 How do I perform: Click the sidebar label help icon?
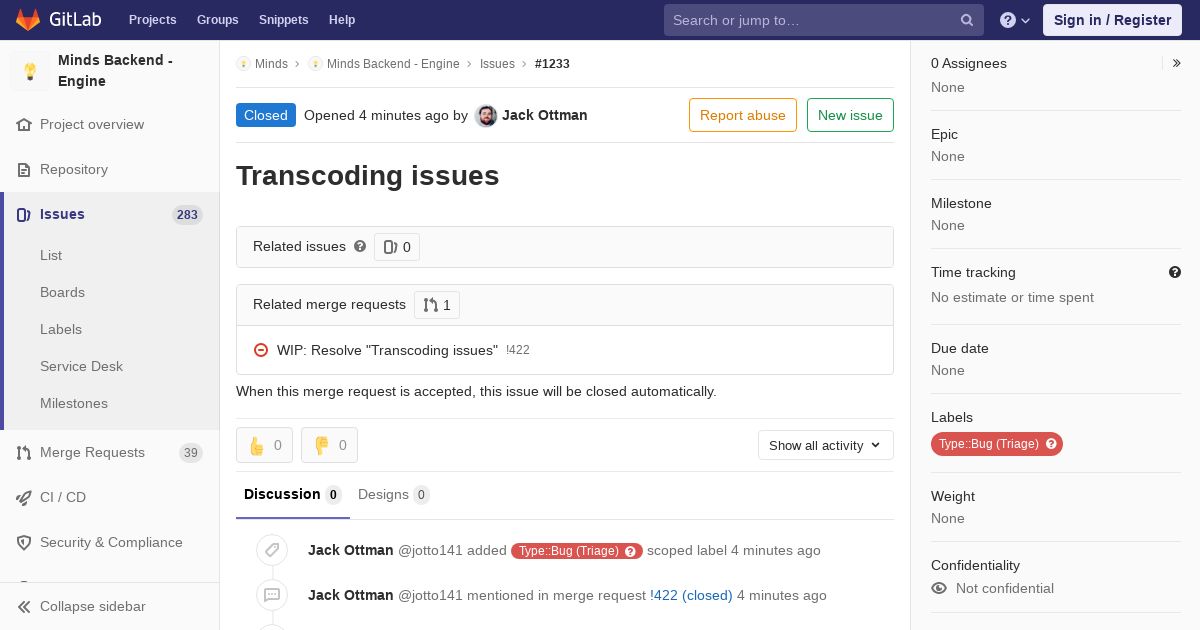point(1051,444)
